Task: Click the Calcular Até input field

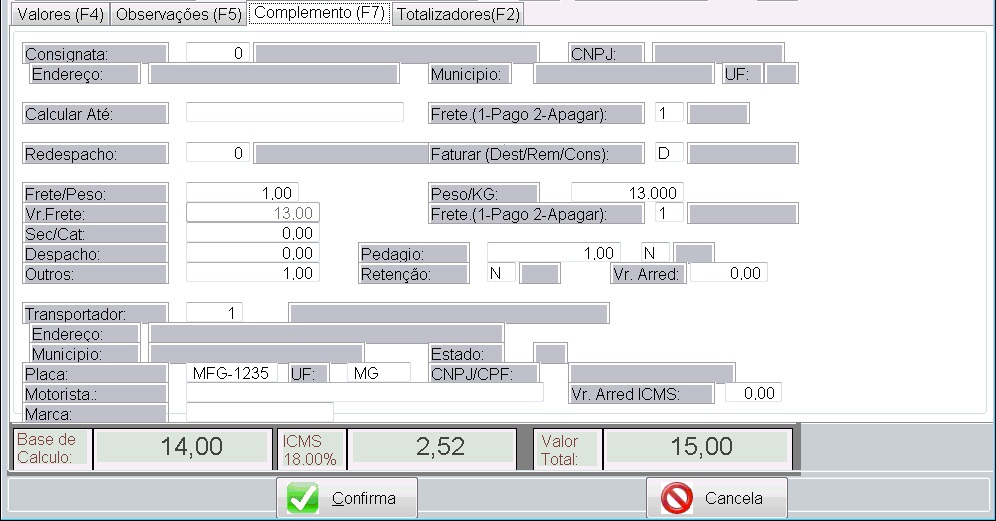Action: 294,112
